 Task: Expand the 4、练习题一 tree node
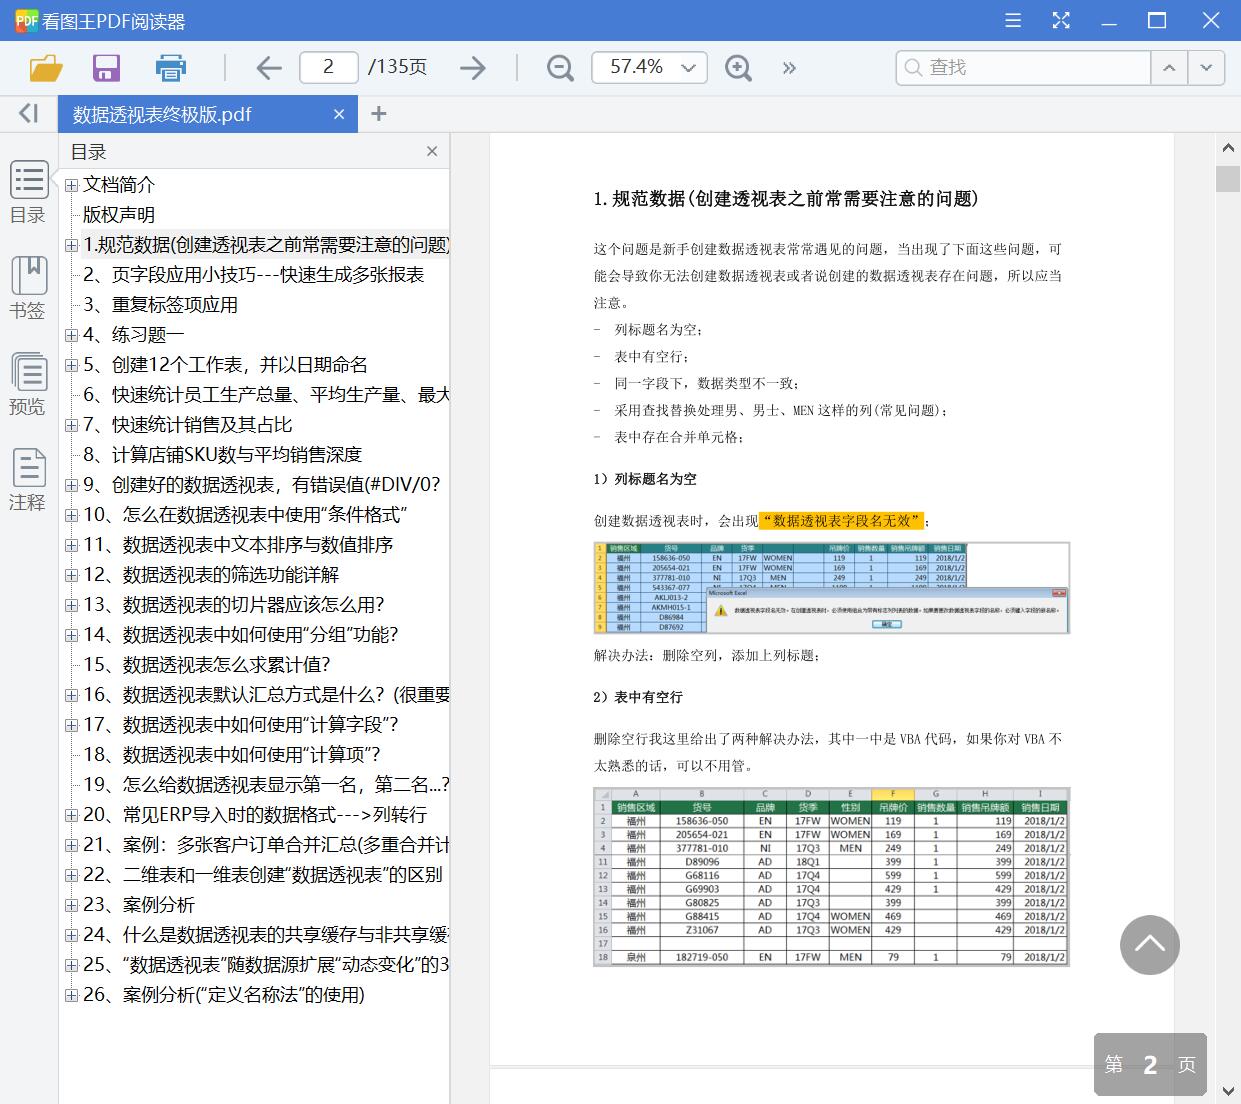coord(71,335)
